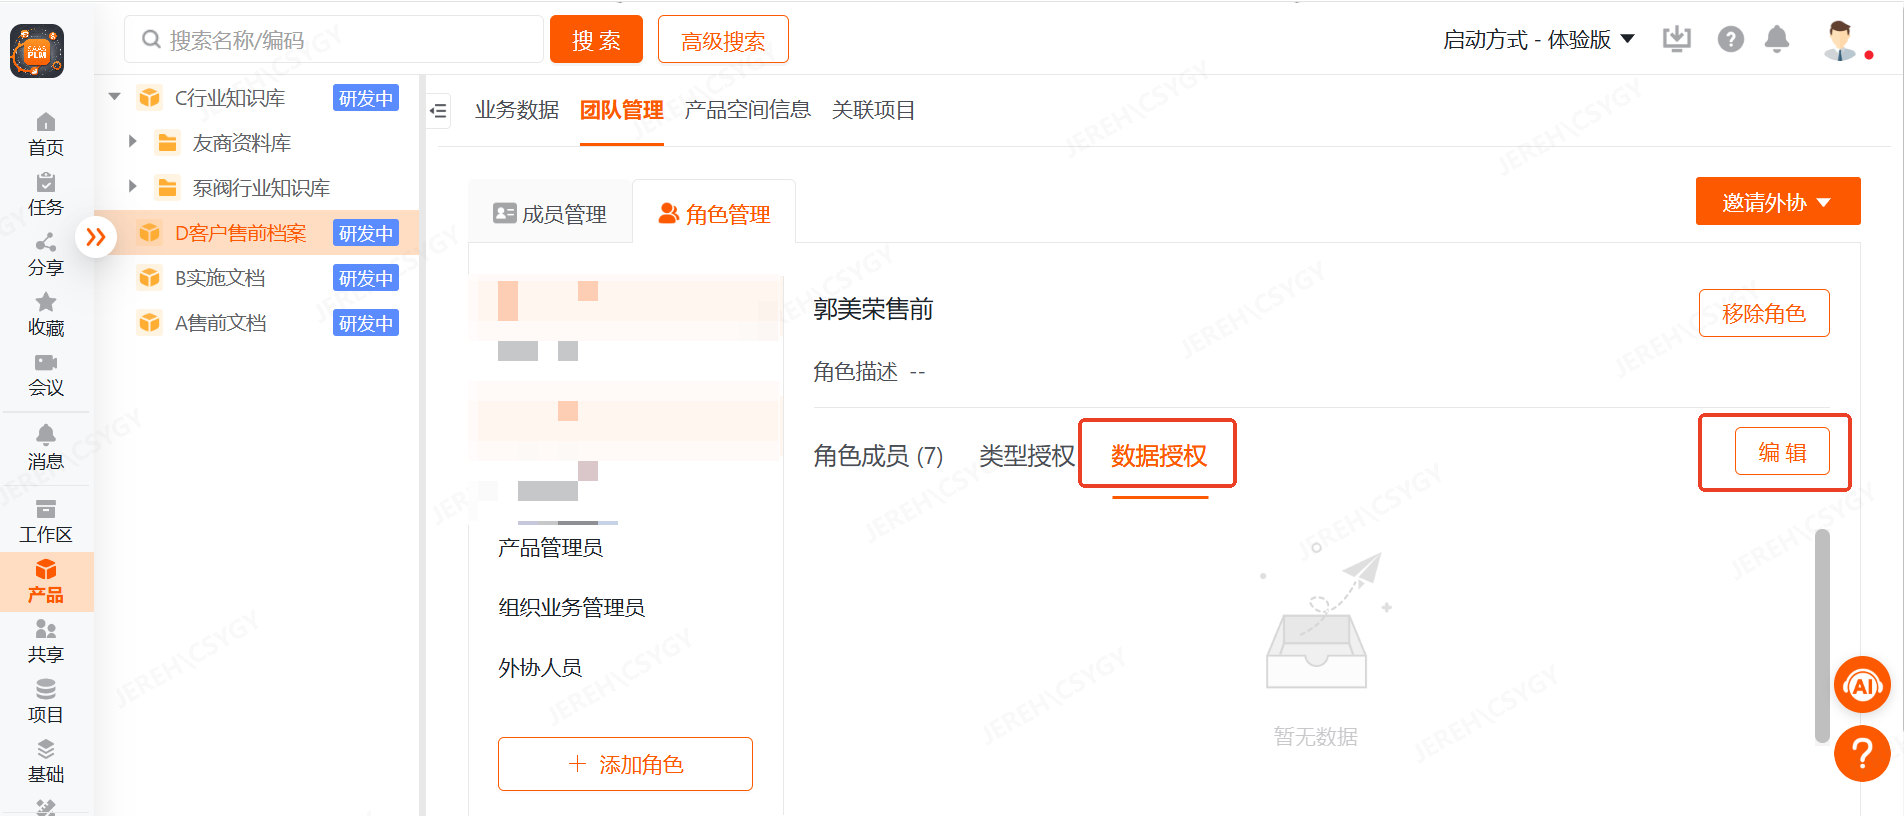Click the role panel vertical scrollbar
This screenshot has height=816, width=1904.
(1822, 636)
